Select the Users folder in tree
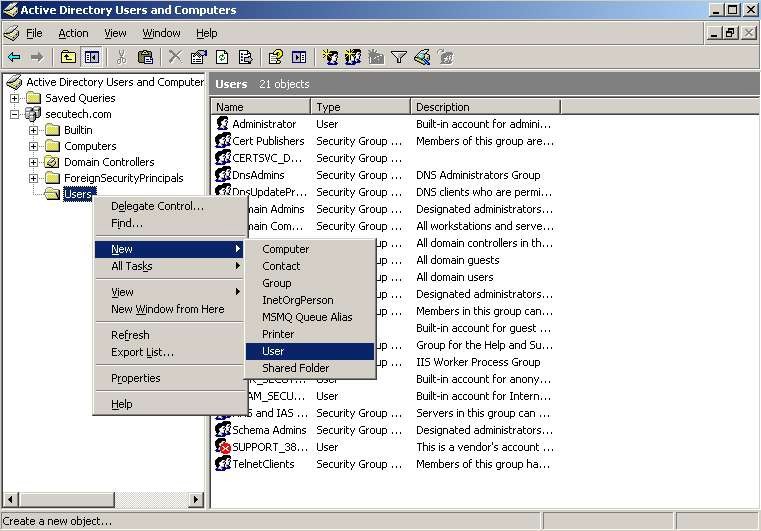Image resolution: width=761 pixels, height=531 pixels. 79,194
